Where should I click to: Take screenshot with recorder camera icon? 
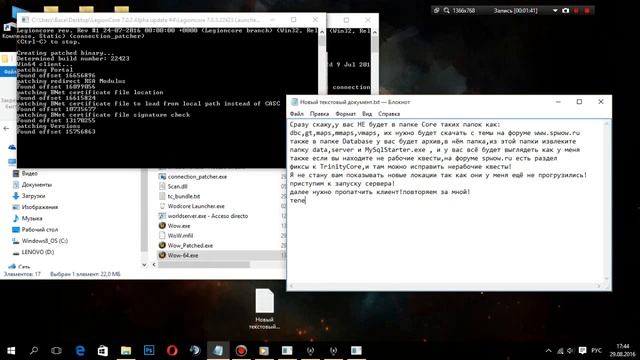[x=565, y=11]
